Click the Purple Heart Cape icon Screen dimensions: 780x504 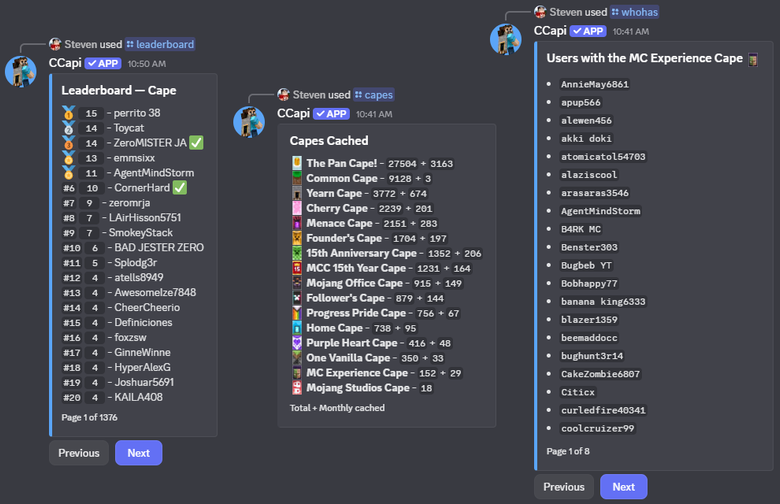coord(297,343)
